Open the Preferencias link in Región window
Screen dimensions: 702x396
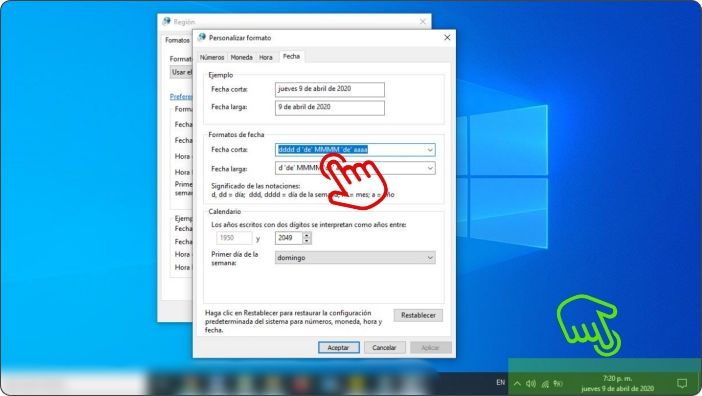(x=181, y=97)
